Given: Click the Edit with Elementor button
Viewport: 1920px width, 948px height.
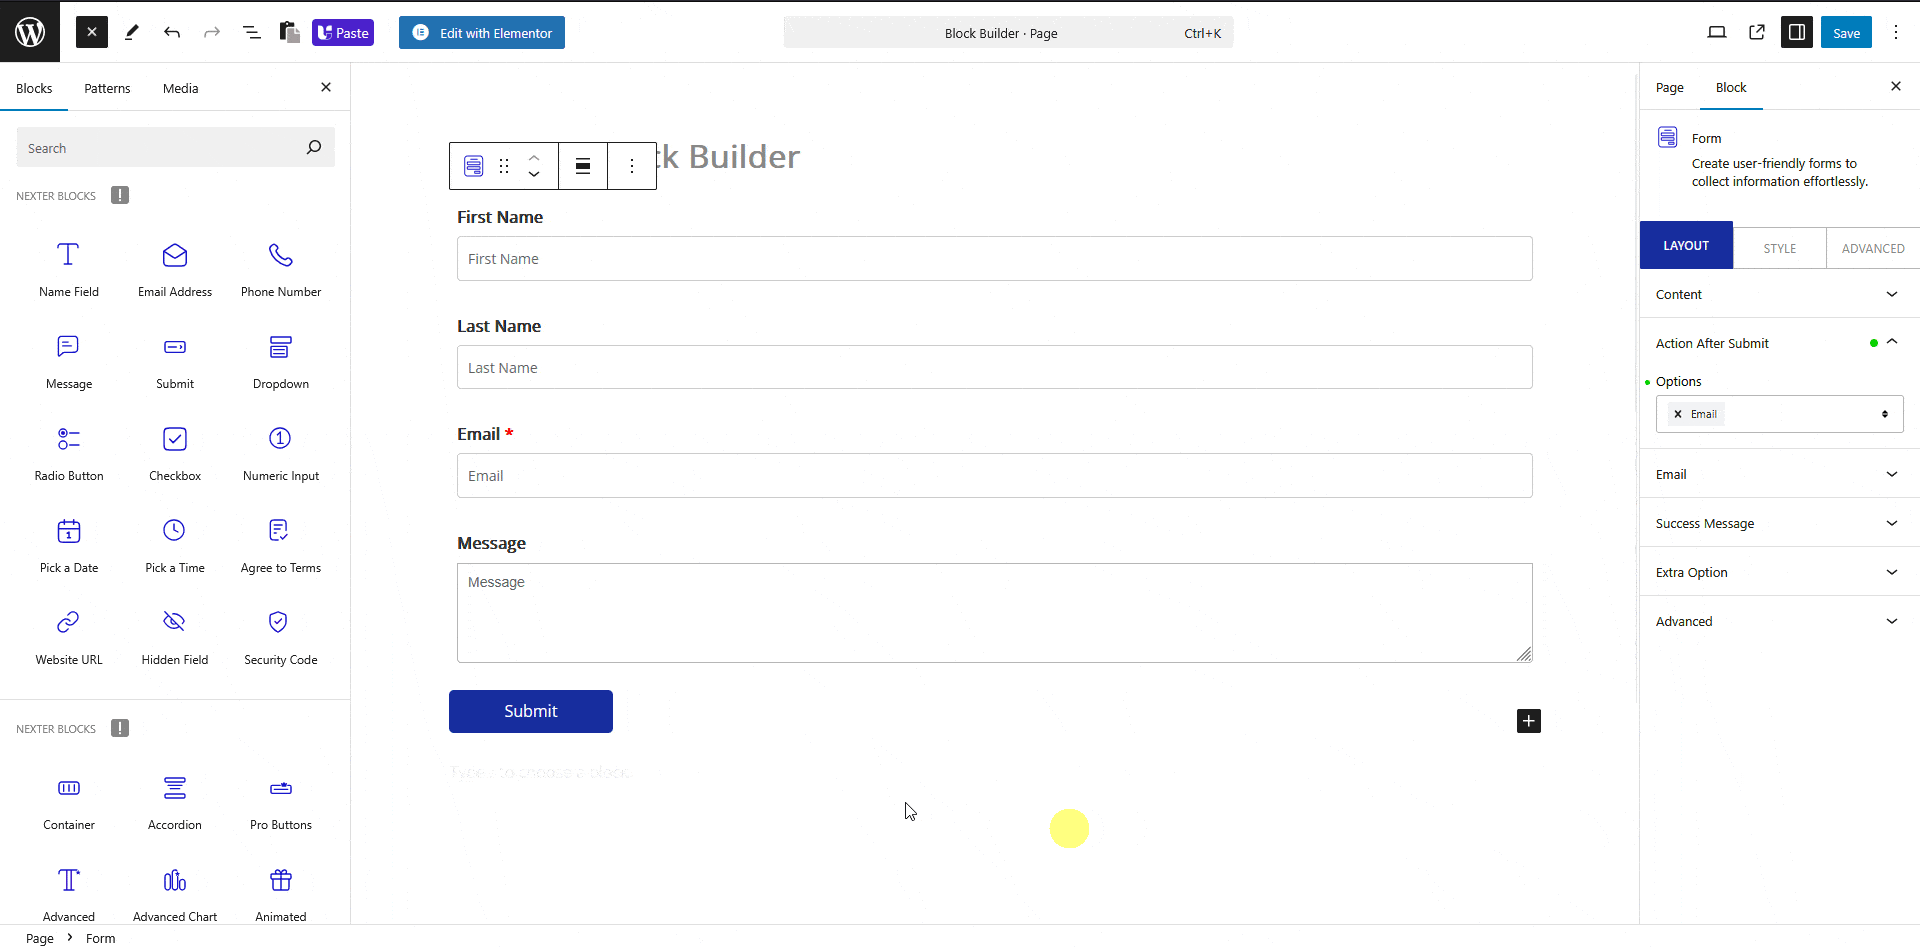Looking at the screenshot, I should (x=481, y=32).
